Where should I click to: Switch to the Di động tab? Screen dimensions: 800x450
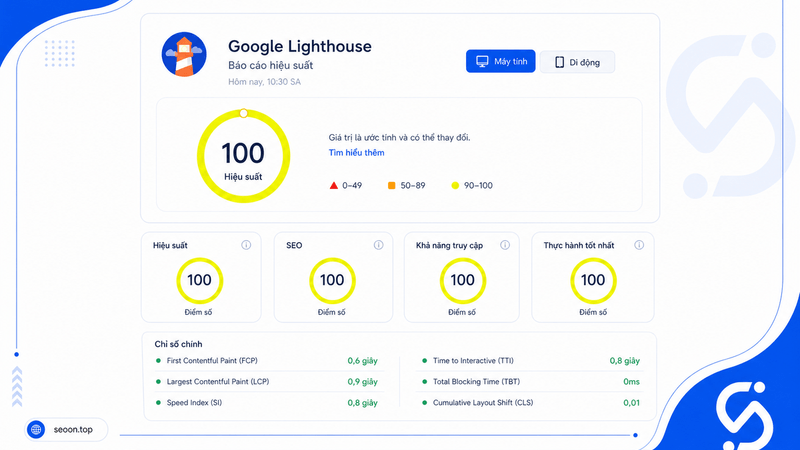tap(577, 62)
